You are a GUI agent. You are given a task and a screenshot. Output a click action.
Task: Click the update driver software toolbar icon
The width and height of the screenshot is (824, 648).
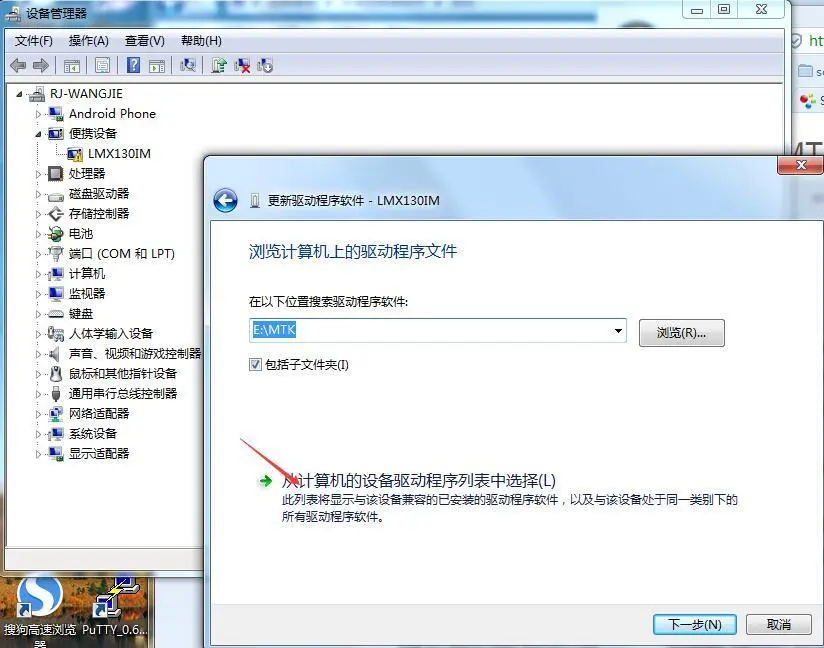[x=218, y=65]
